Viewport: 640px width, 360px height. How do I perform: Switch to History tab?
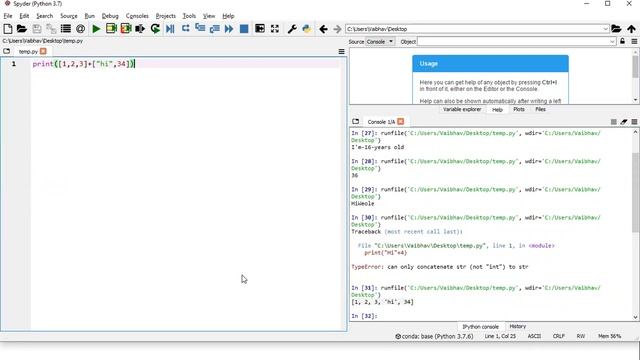point(518,327)
